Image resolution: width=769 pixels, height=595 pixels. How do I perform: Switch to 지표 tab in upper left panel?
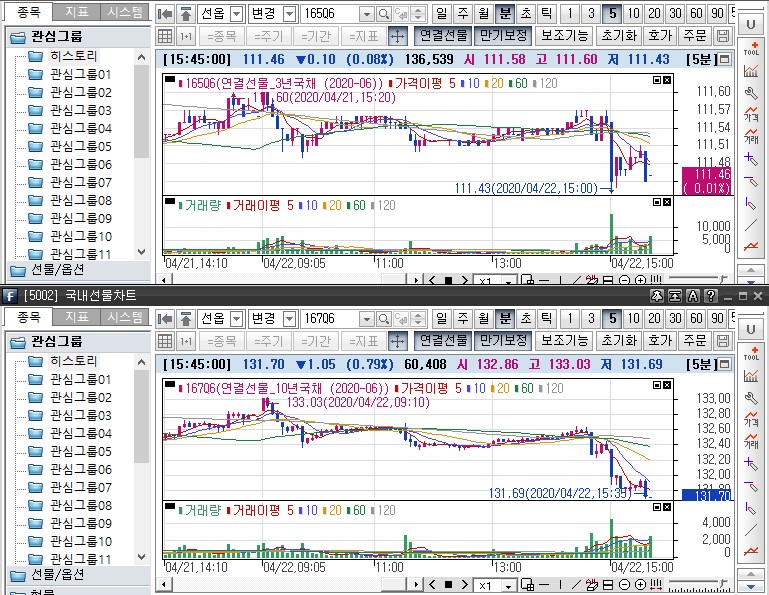pos(77,12)
